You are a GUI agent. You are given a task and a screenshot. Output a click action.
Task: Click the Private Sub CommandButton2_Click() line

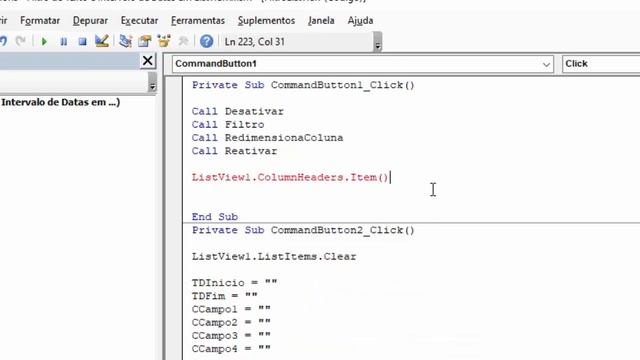click(x=303, y=230)
